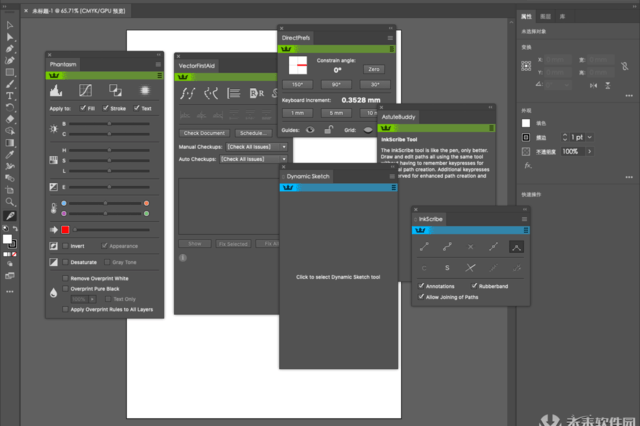This screenshot has height=426, width=640.
Task: Adjust stroke weight stepper arrows
Action: [x=565, y=137]
